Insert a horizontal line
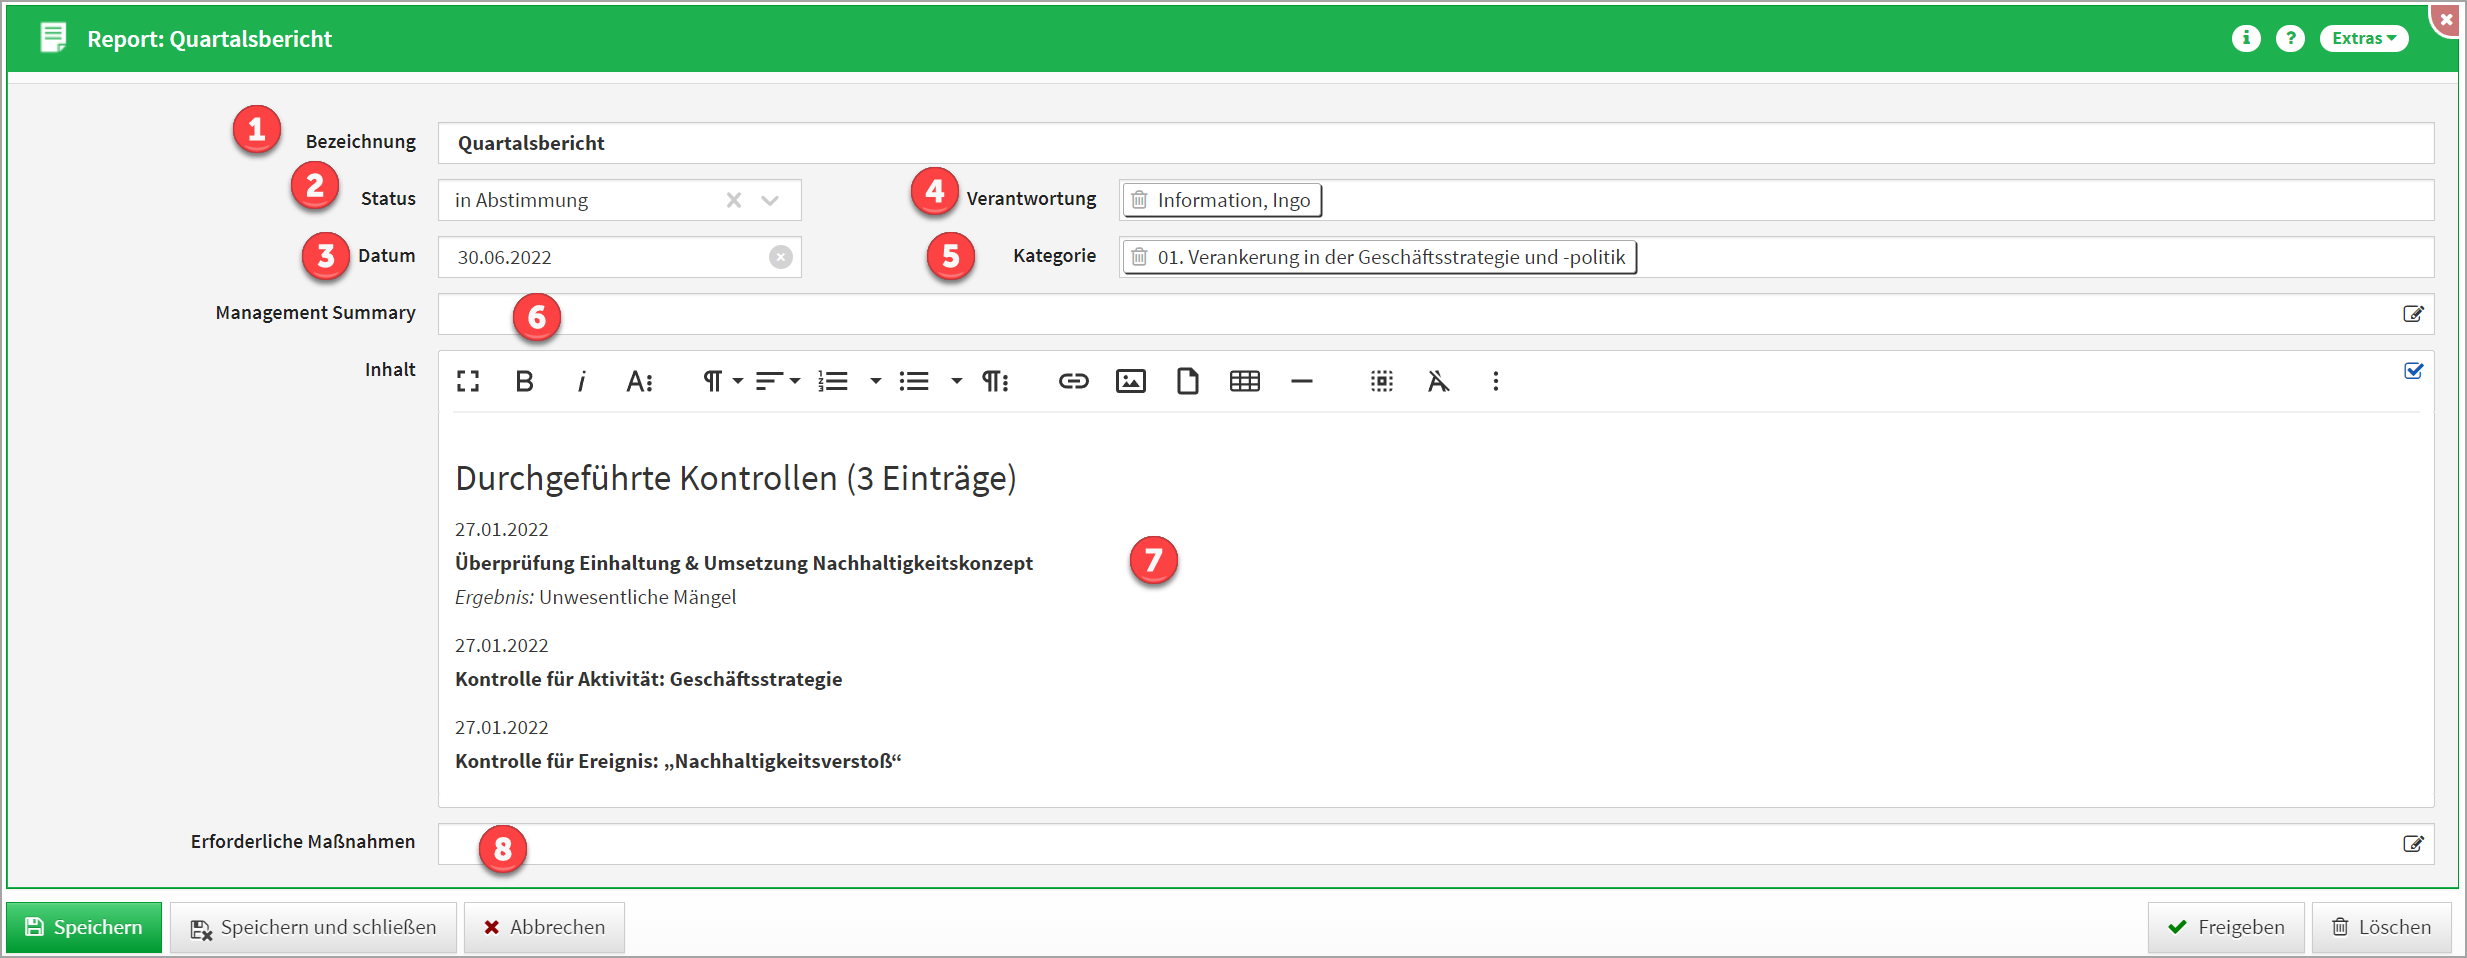 click(1301, 381)
